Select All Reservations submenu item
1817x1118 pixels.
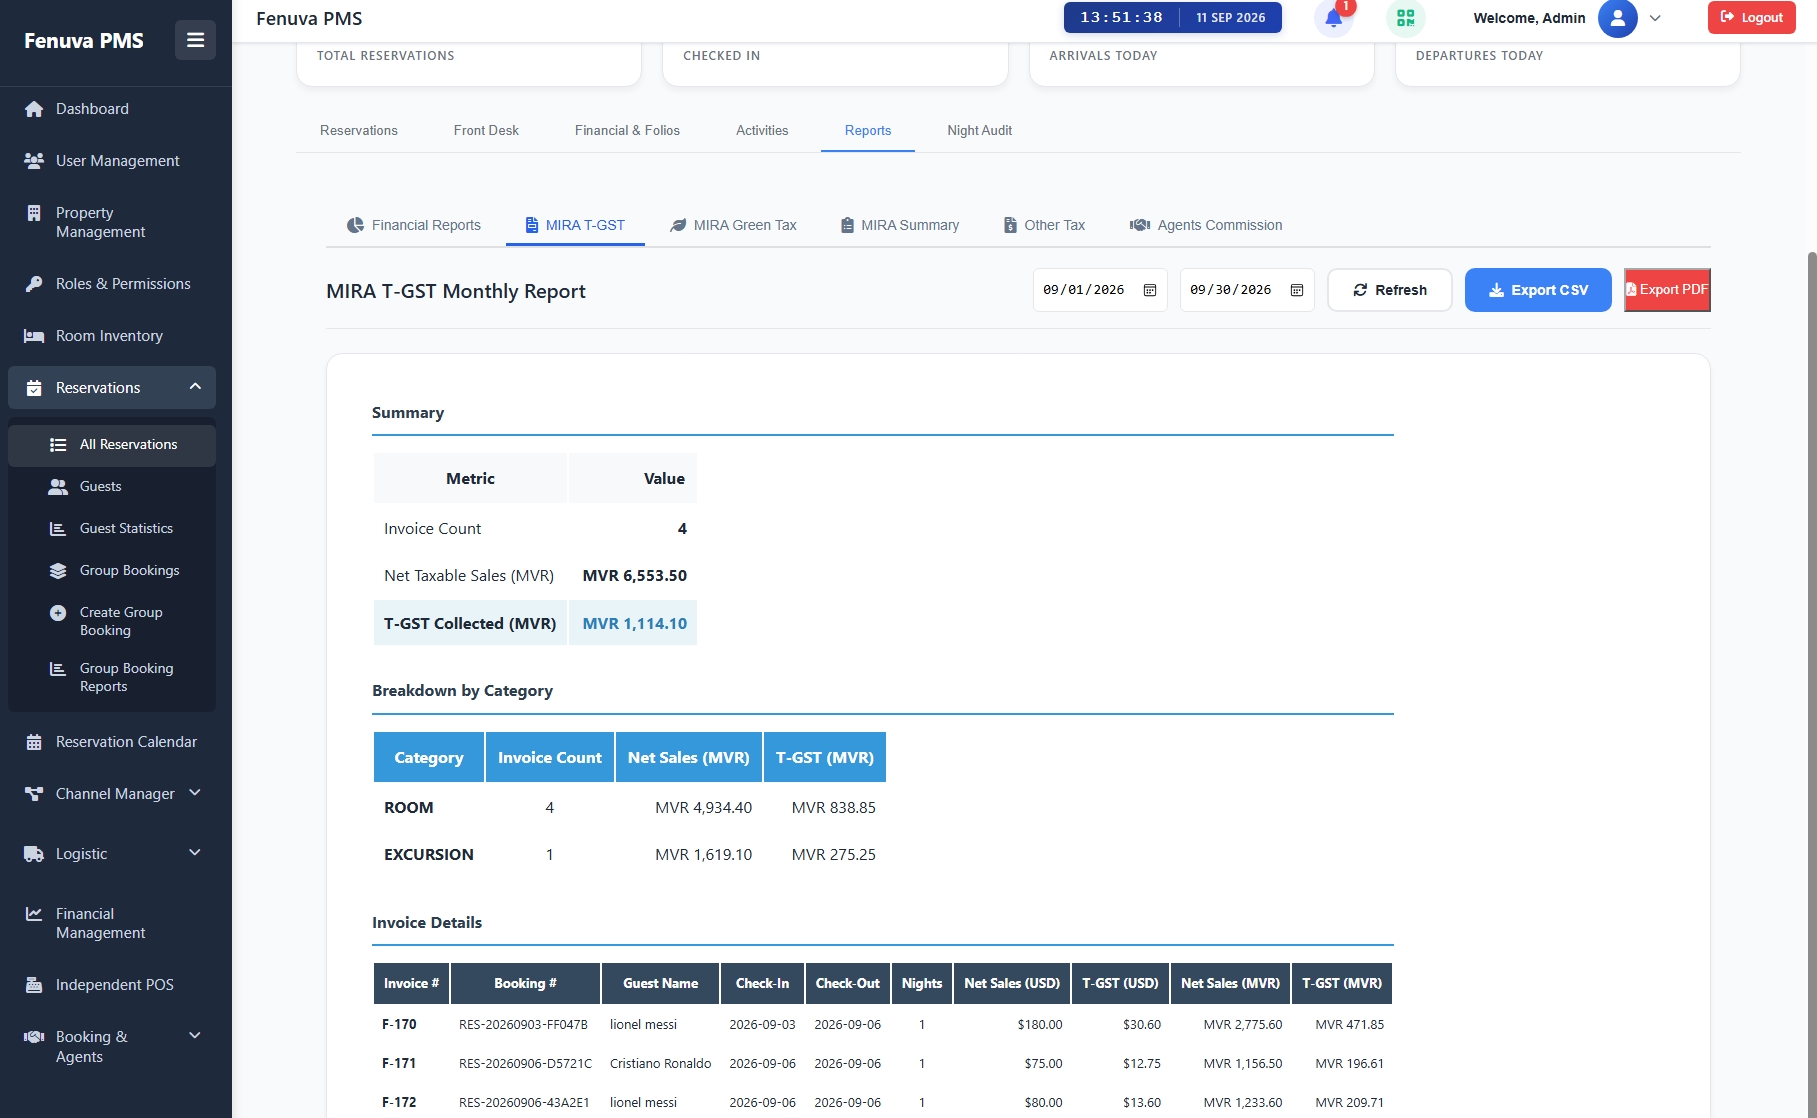point(112,445)
